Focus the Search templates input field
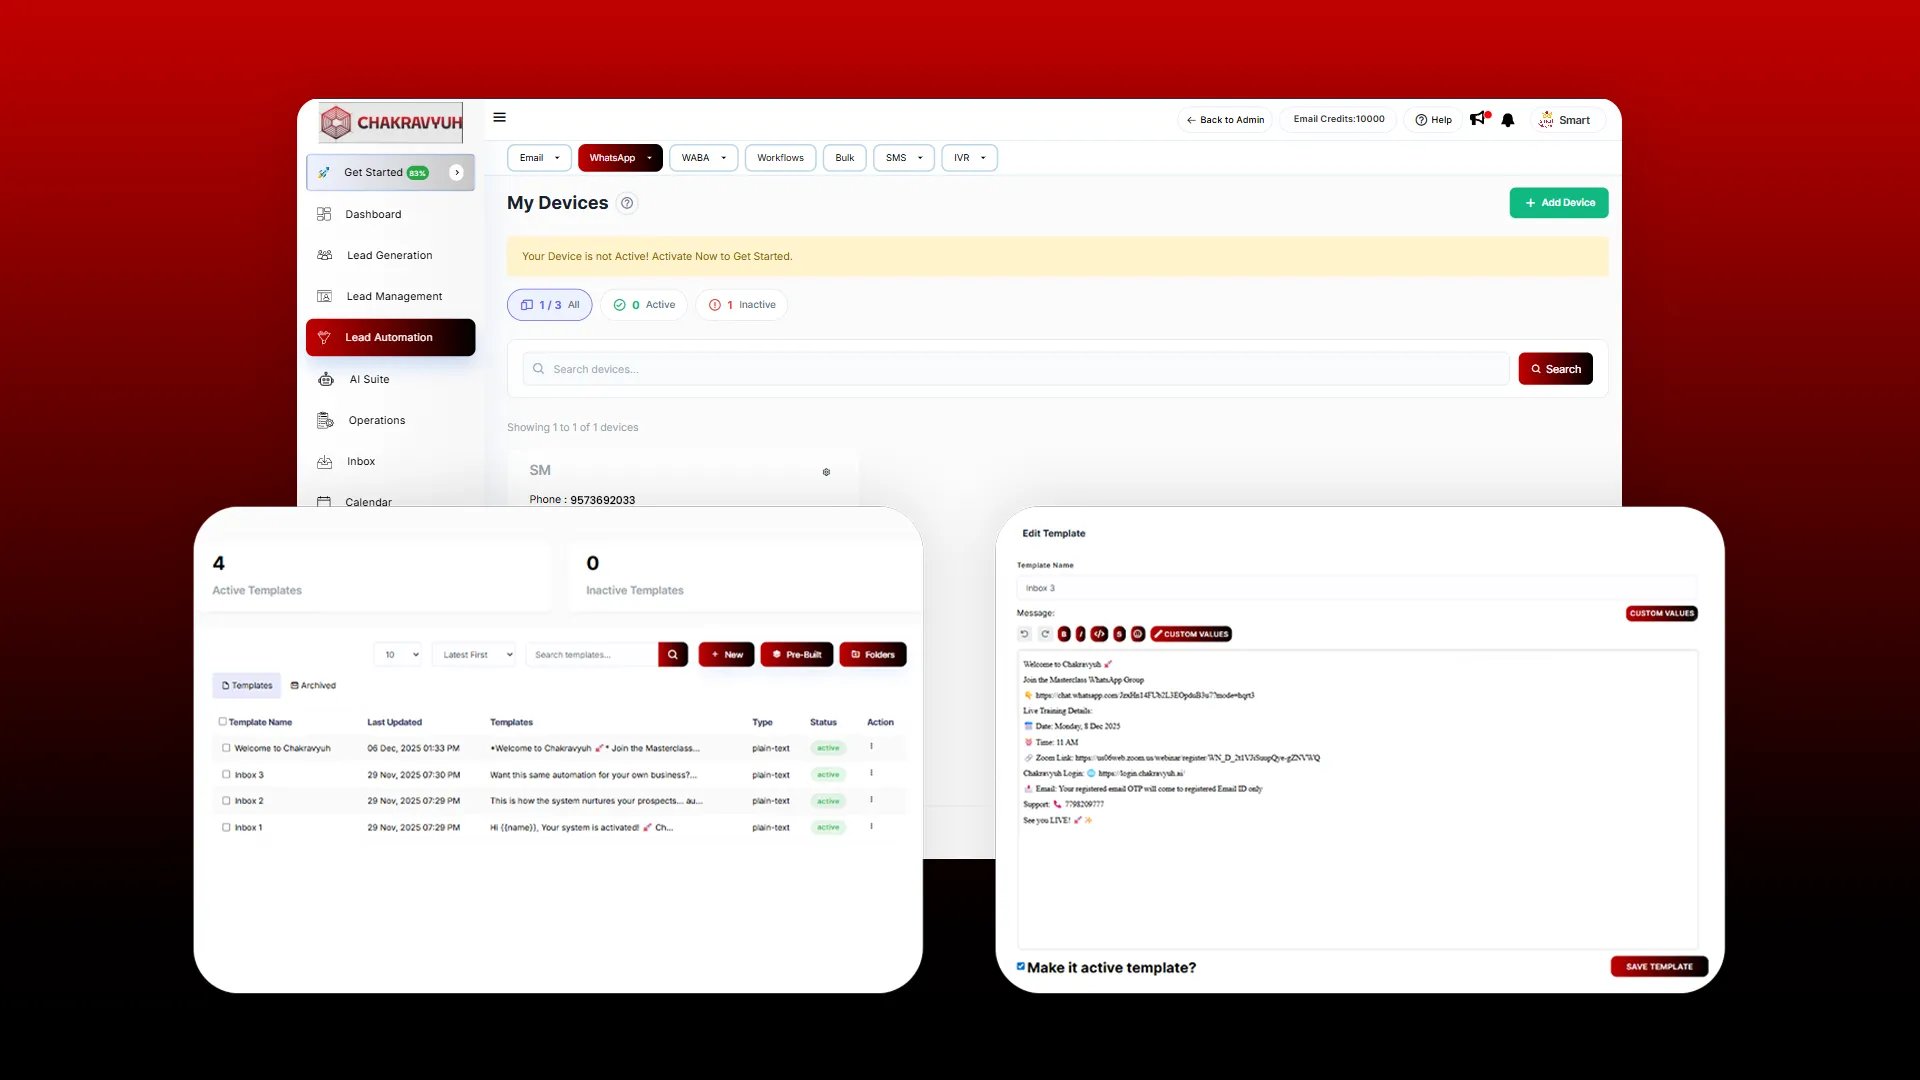The image size is (1920, 1080). pos(592,655)
